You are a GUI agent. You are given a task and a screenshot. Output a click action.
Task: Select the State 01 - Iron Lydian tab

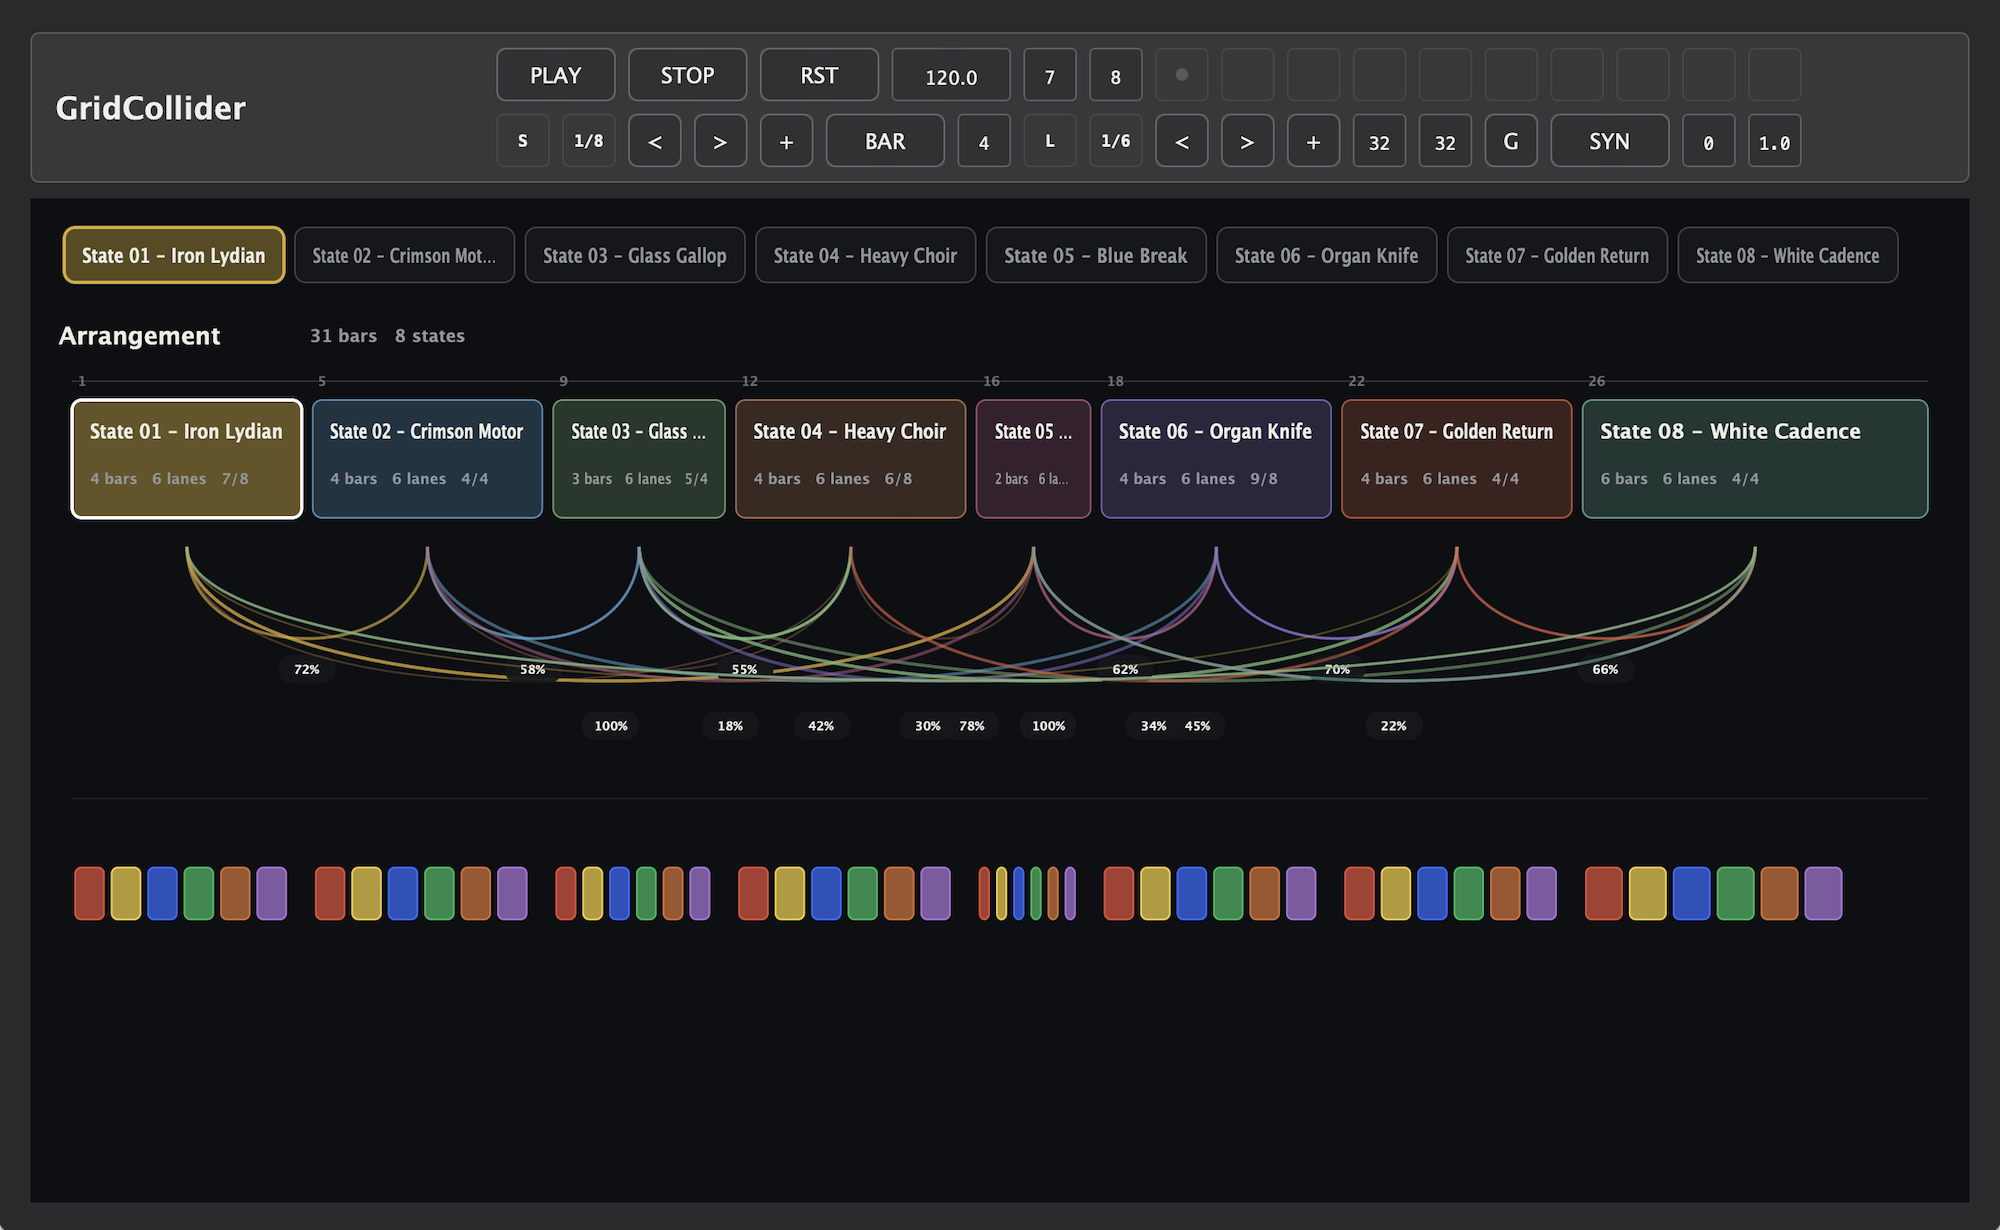(174, 255)
